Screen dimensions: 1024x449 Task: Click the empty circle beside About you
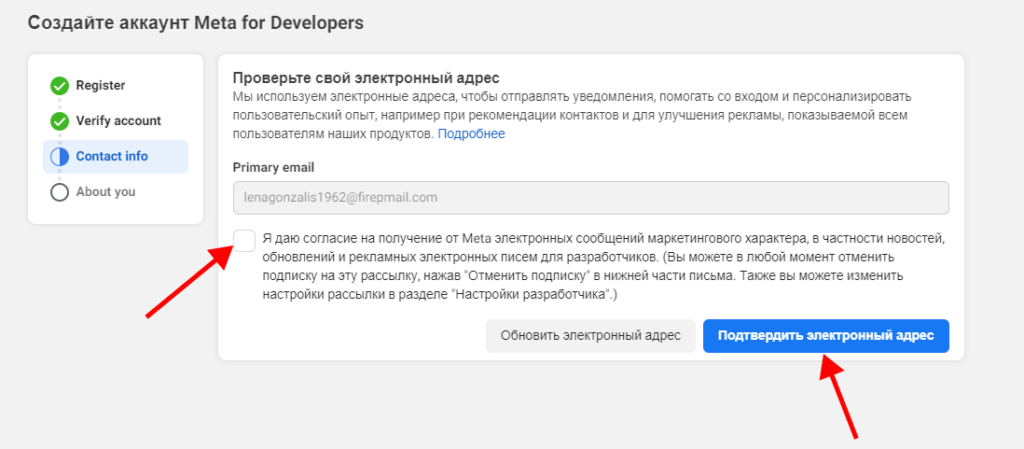[x=59, y=192]
